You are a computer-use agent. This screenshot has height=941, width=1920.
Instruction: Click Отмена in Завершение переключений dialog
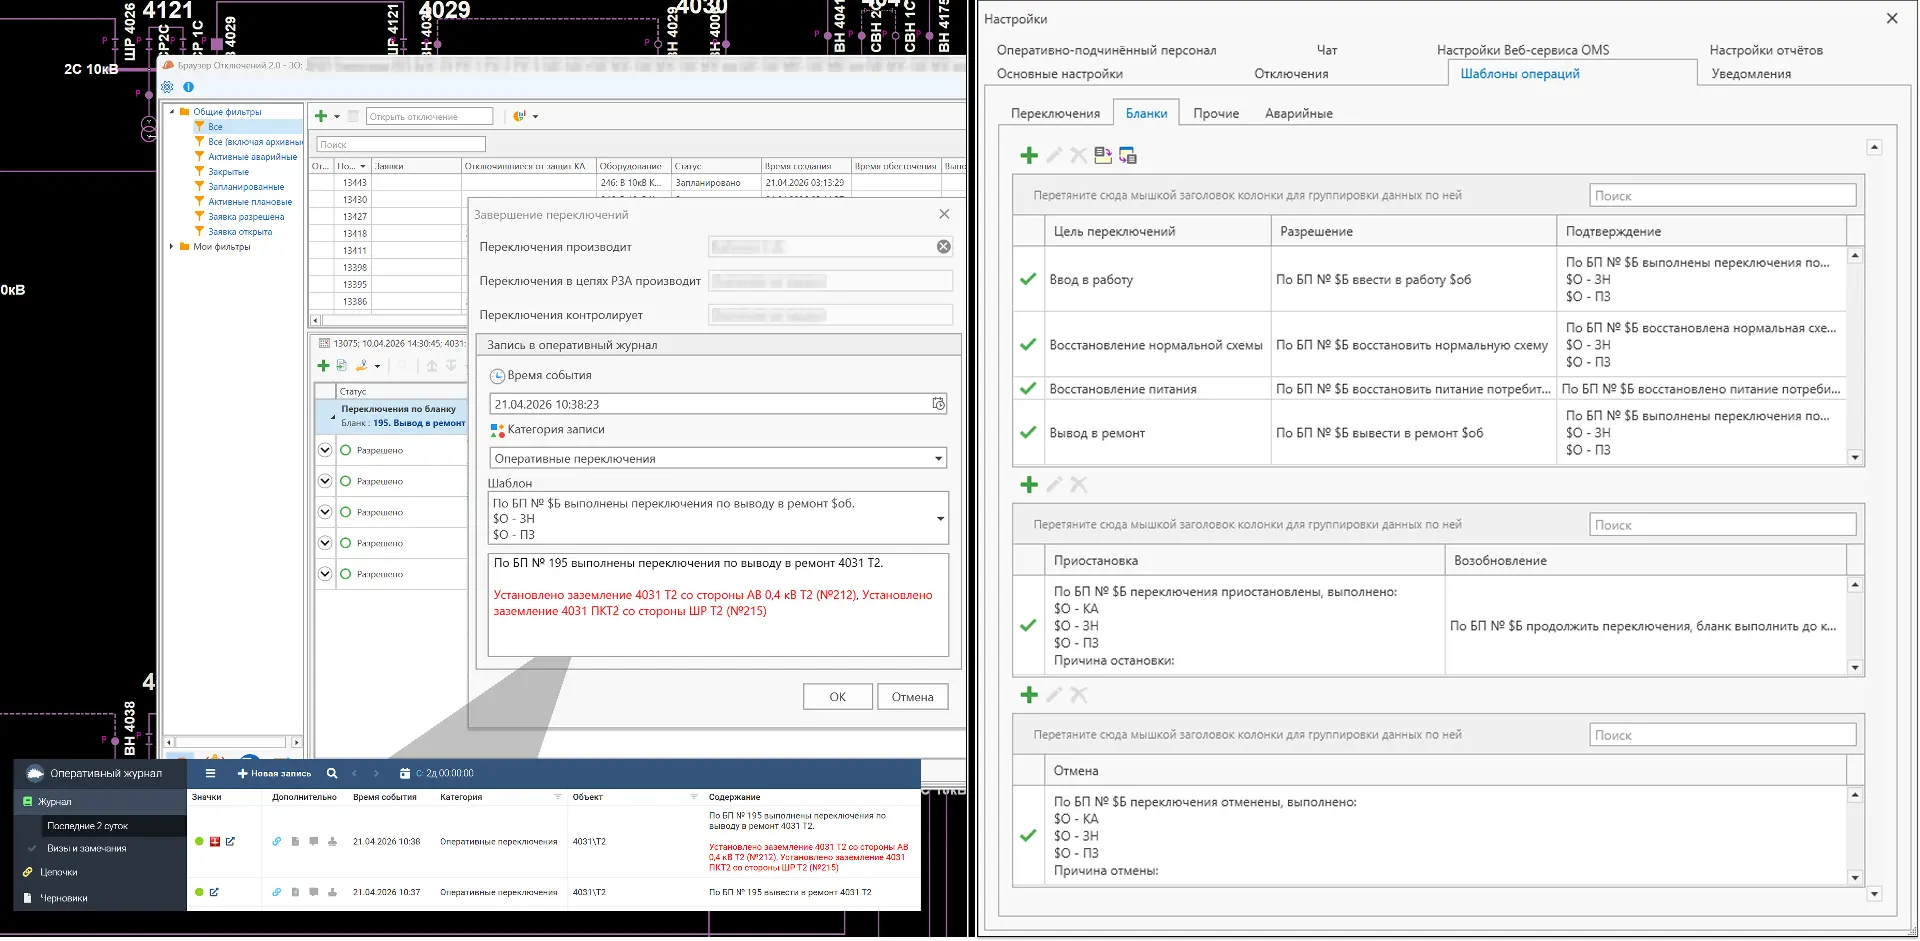(912, 697)
